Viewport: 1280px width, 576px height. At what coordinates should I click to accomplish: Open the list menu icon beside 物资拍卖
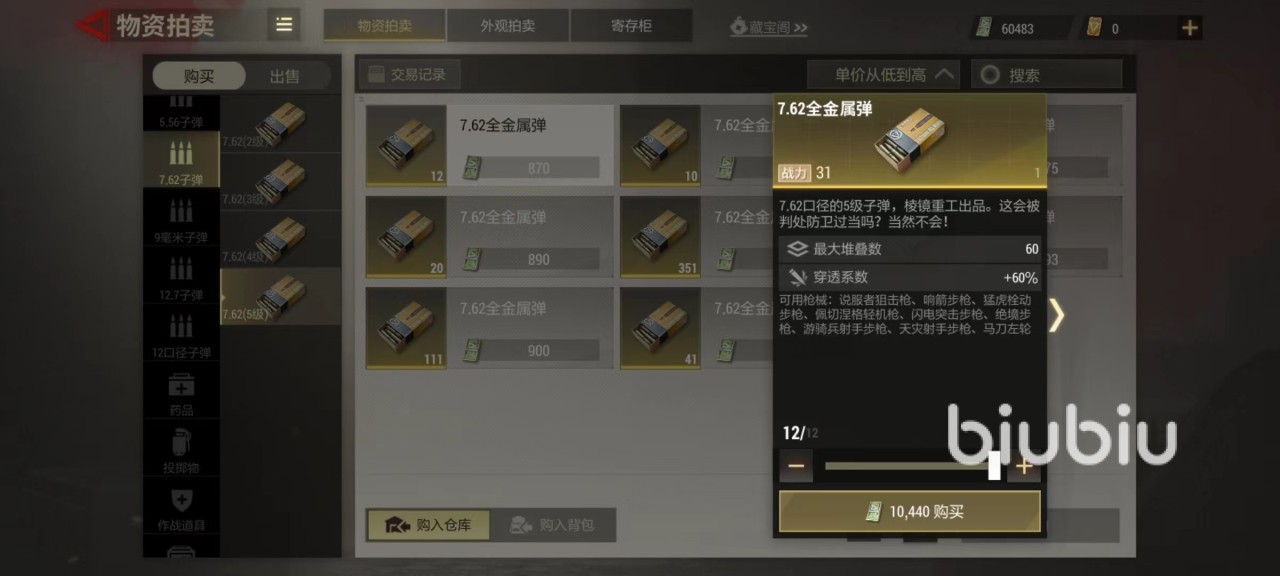coord(284,25)
